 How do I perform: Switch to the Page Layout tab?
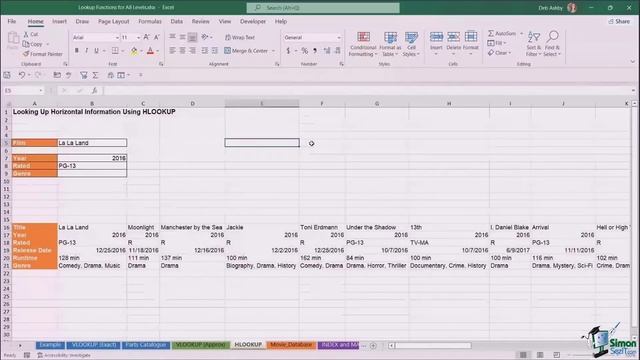(x=113, y=21)
